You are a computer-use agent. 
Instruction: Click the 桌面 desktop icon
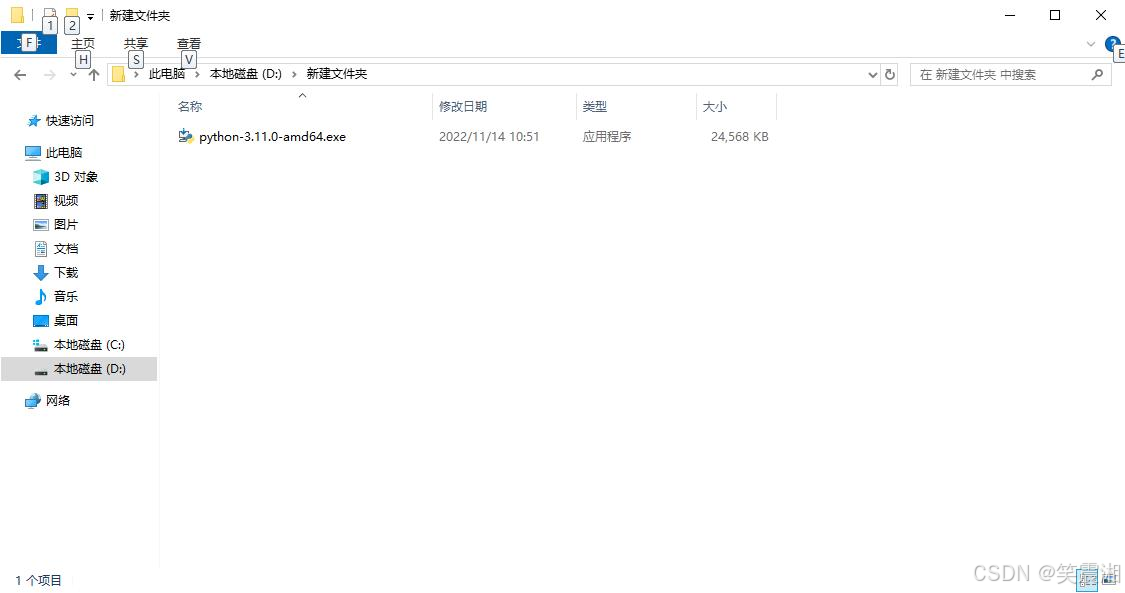(x=41, y=321)
